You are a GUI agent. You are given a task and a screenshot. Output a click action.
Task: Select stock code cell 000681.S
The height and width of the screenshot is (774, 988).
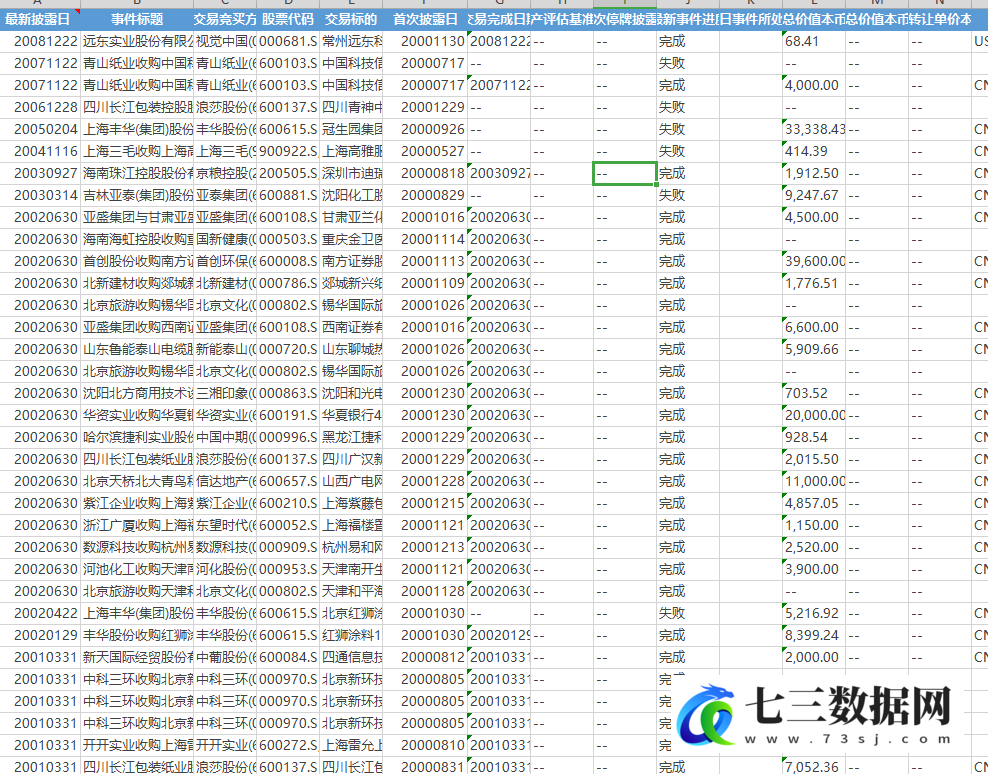288,42
